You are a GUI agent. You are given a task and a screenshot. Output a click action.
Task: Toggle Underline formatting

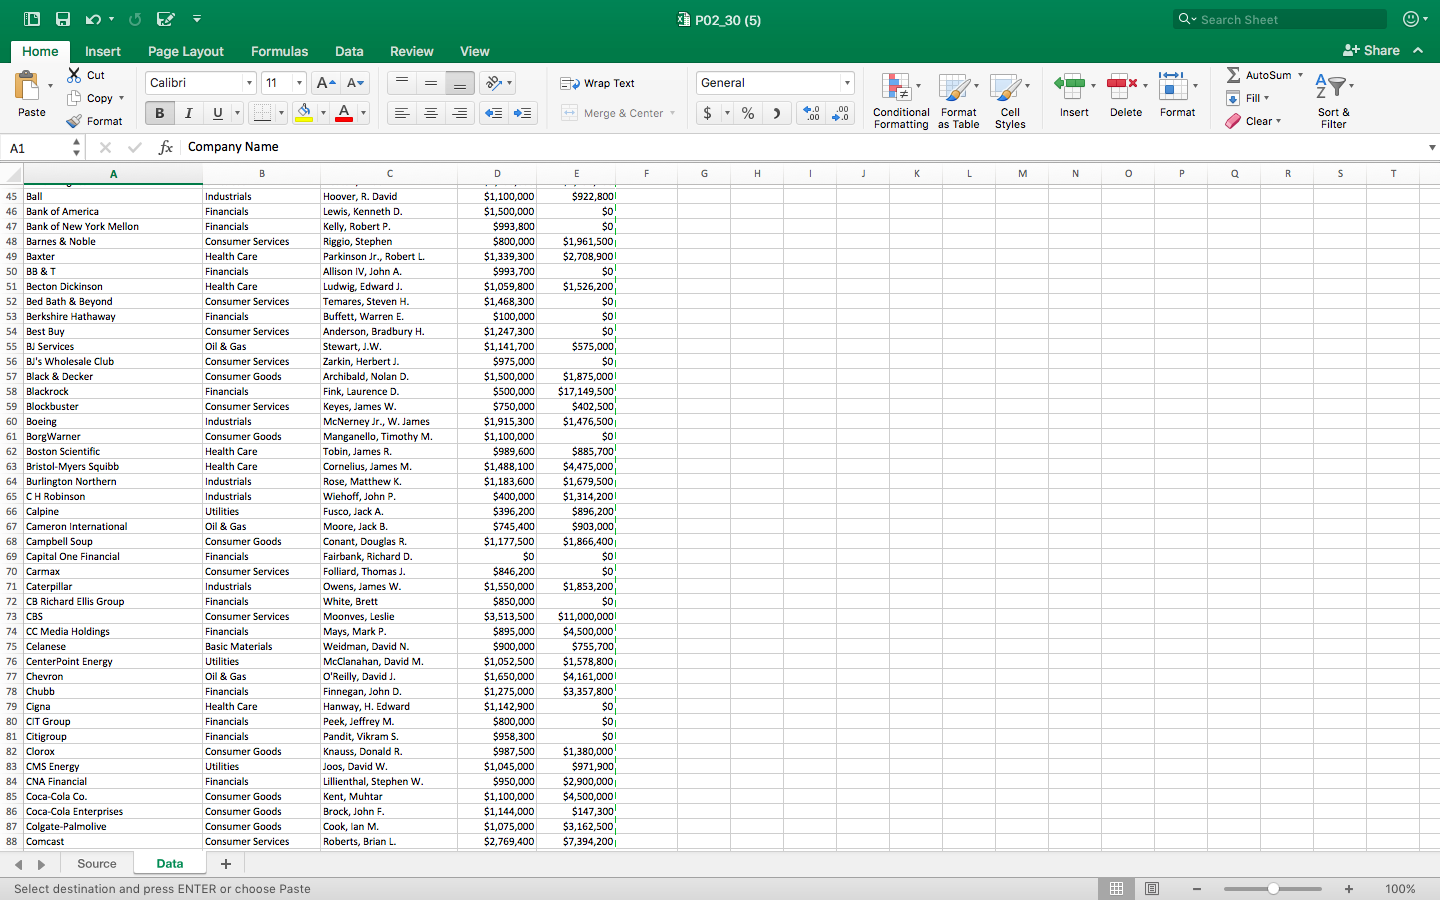tap(217, 113)
